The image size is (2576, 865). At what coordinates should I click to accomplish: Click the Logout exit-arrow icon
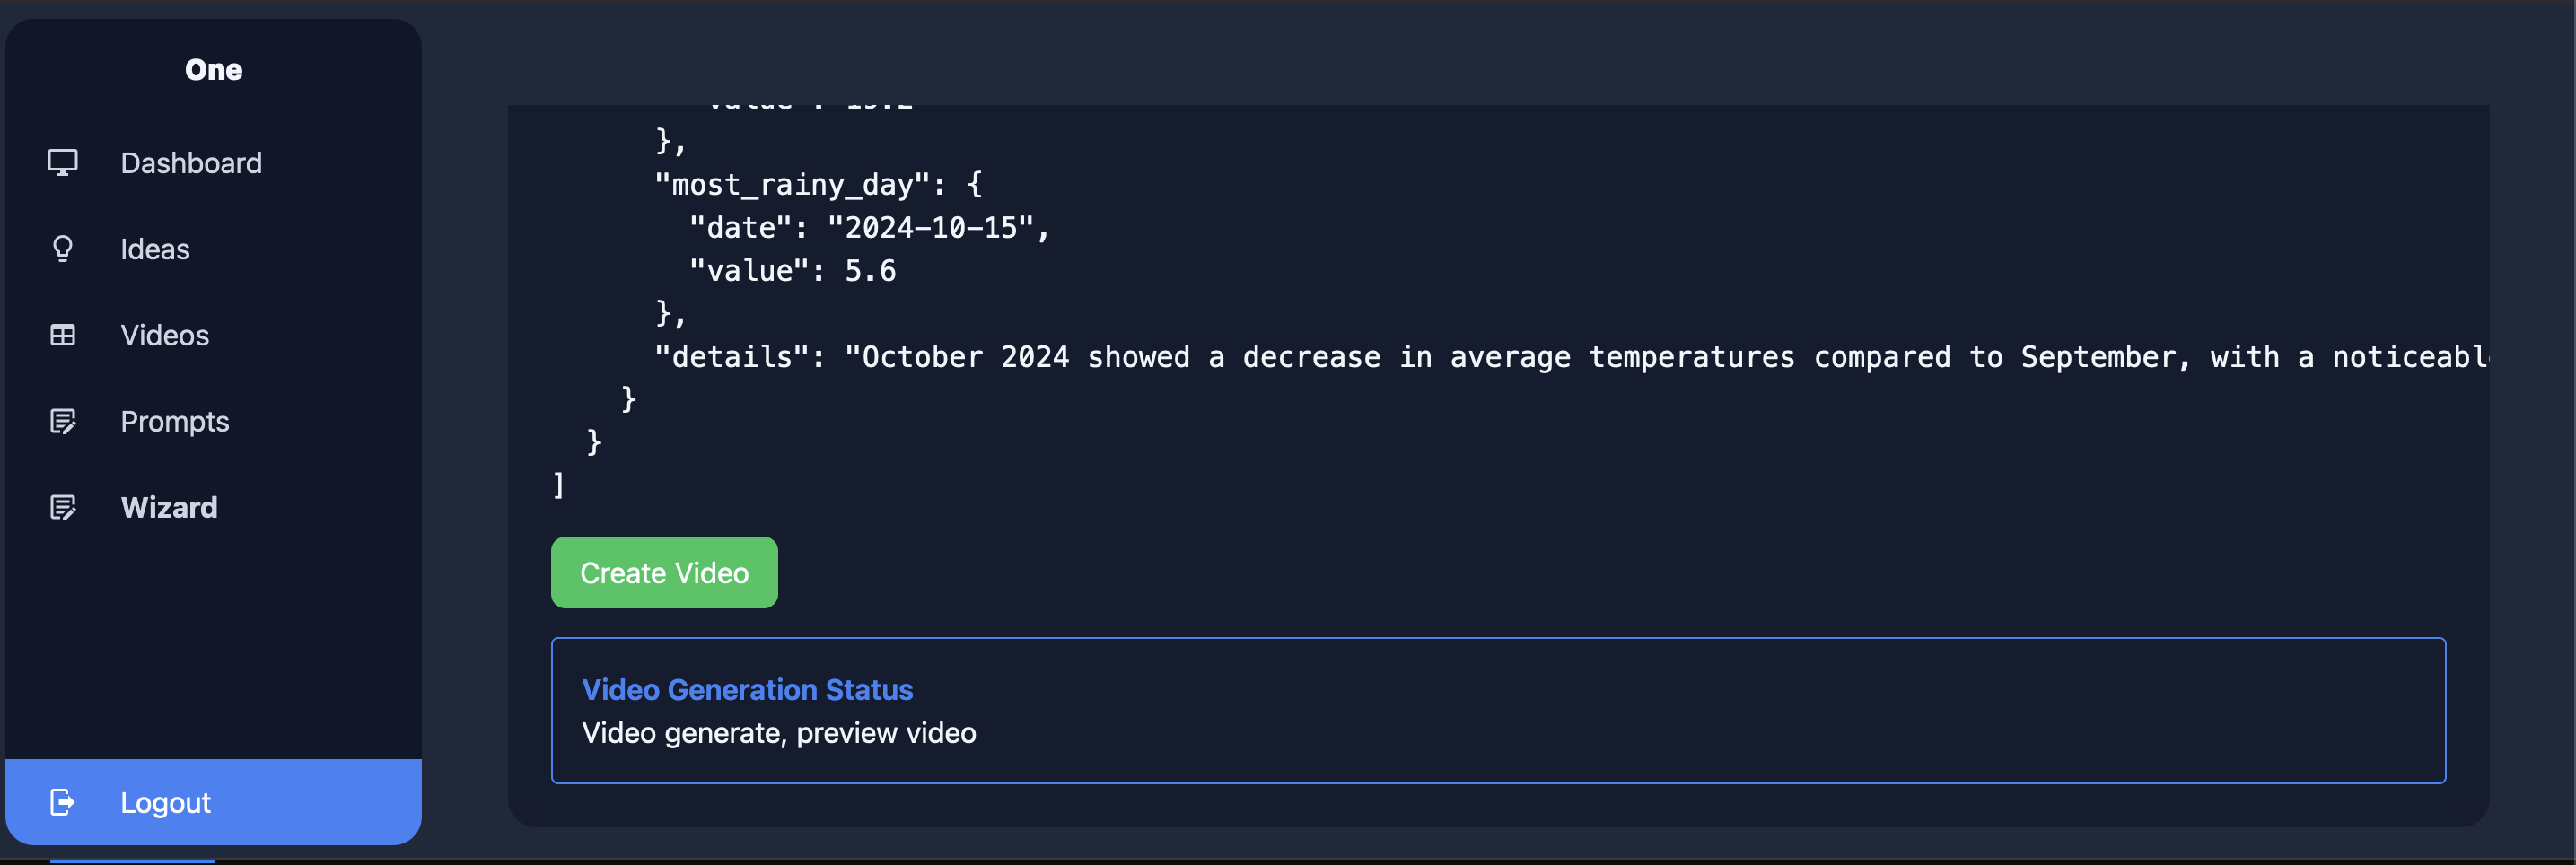click(62, 802)
